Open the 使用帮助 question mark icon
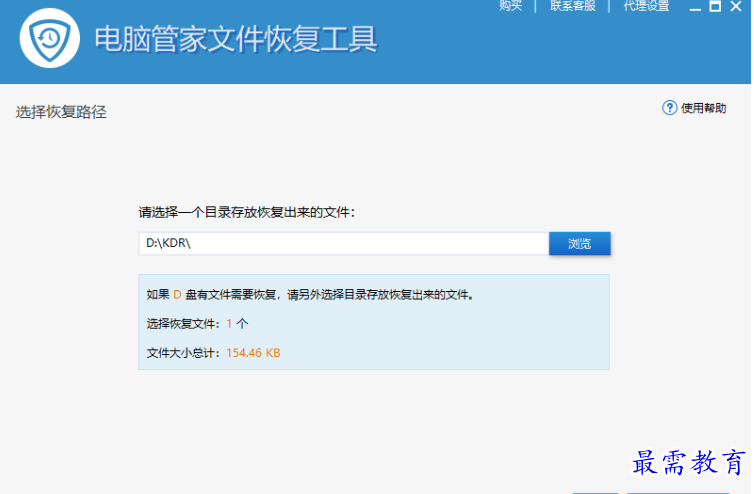 [669, 108]
